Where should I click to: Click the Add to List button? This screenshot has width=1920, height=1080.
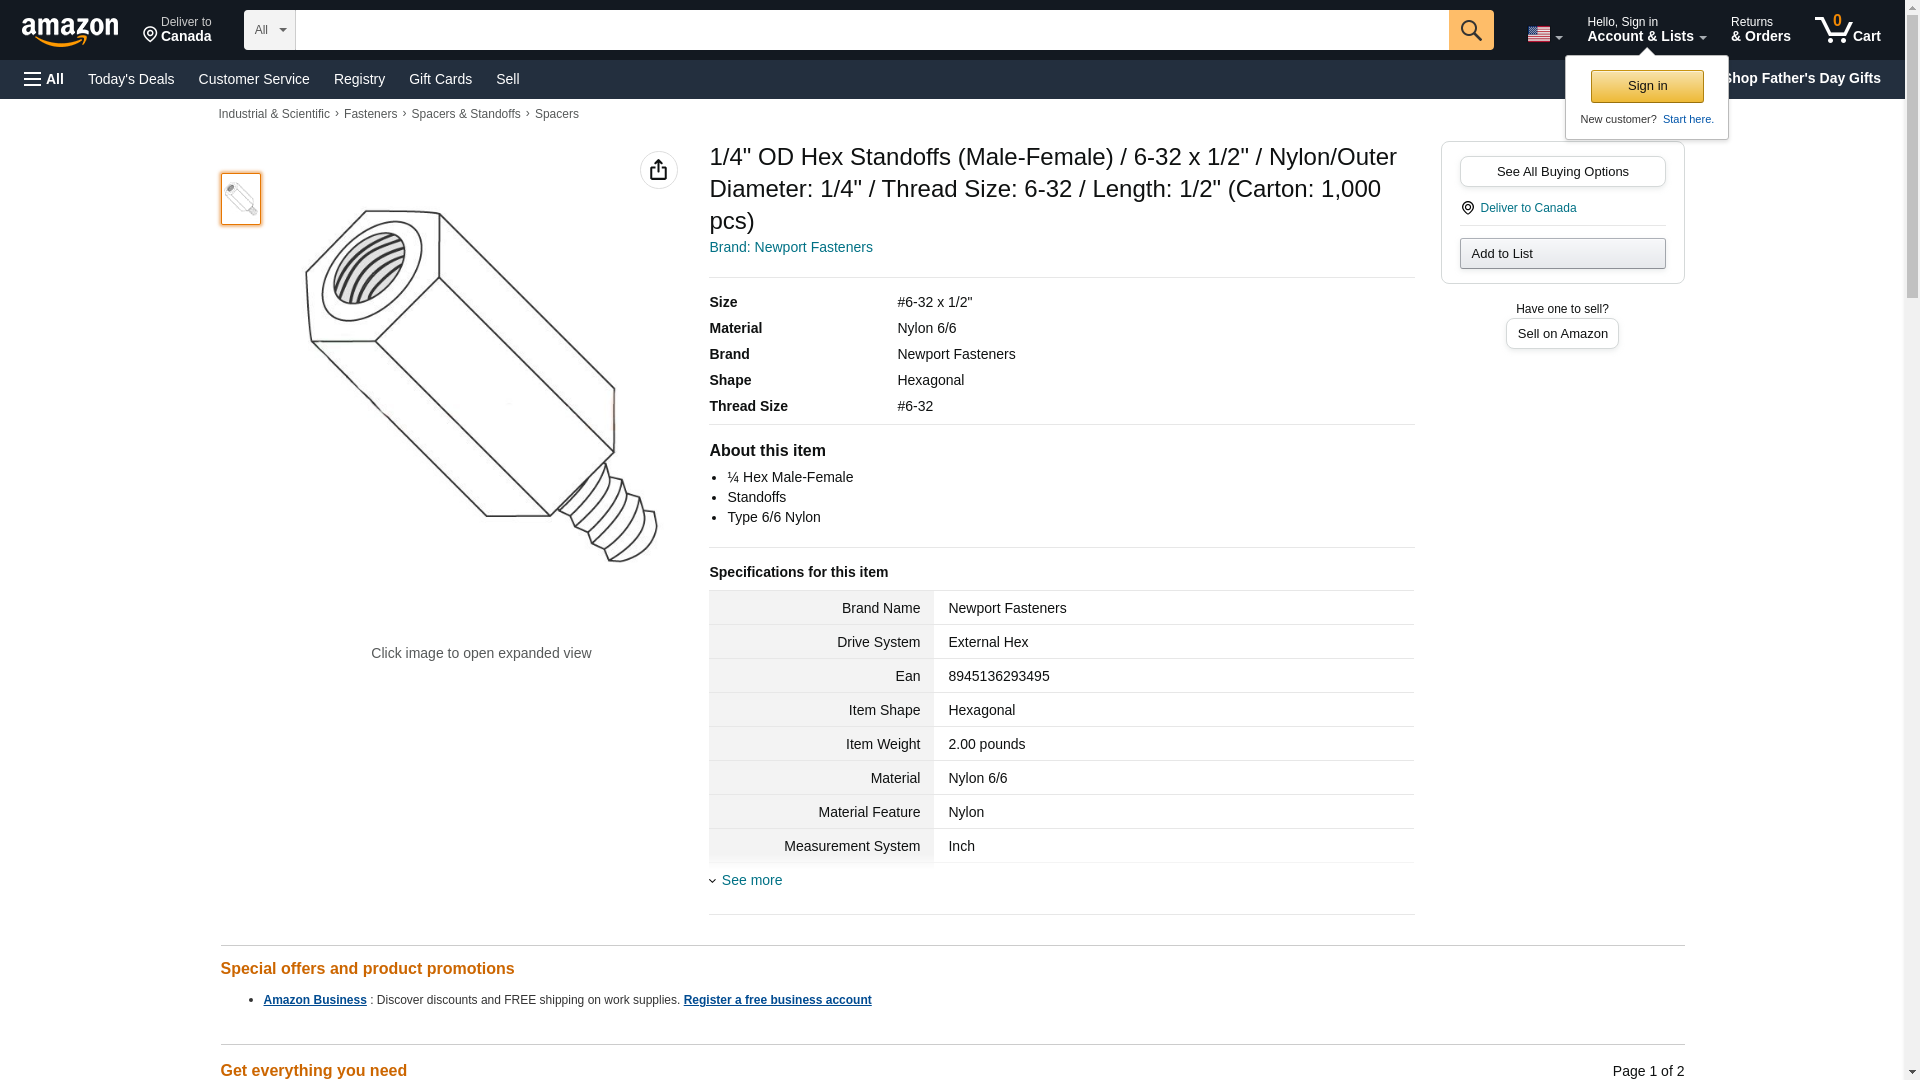[x=1562, y=253]
